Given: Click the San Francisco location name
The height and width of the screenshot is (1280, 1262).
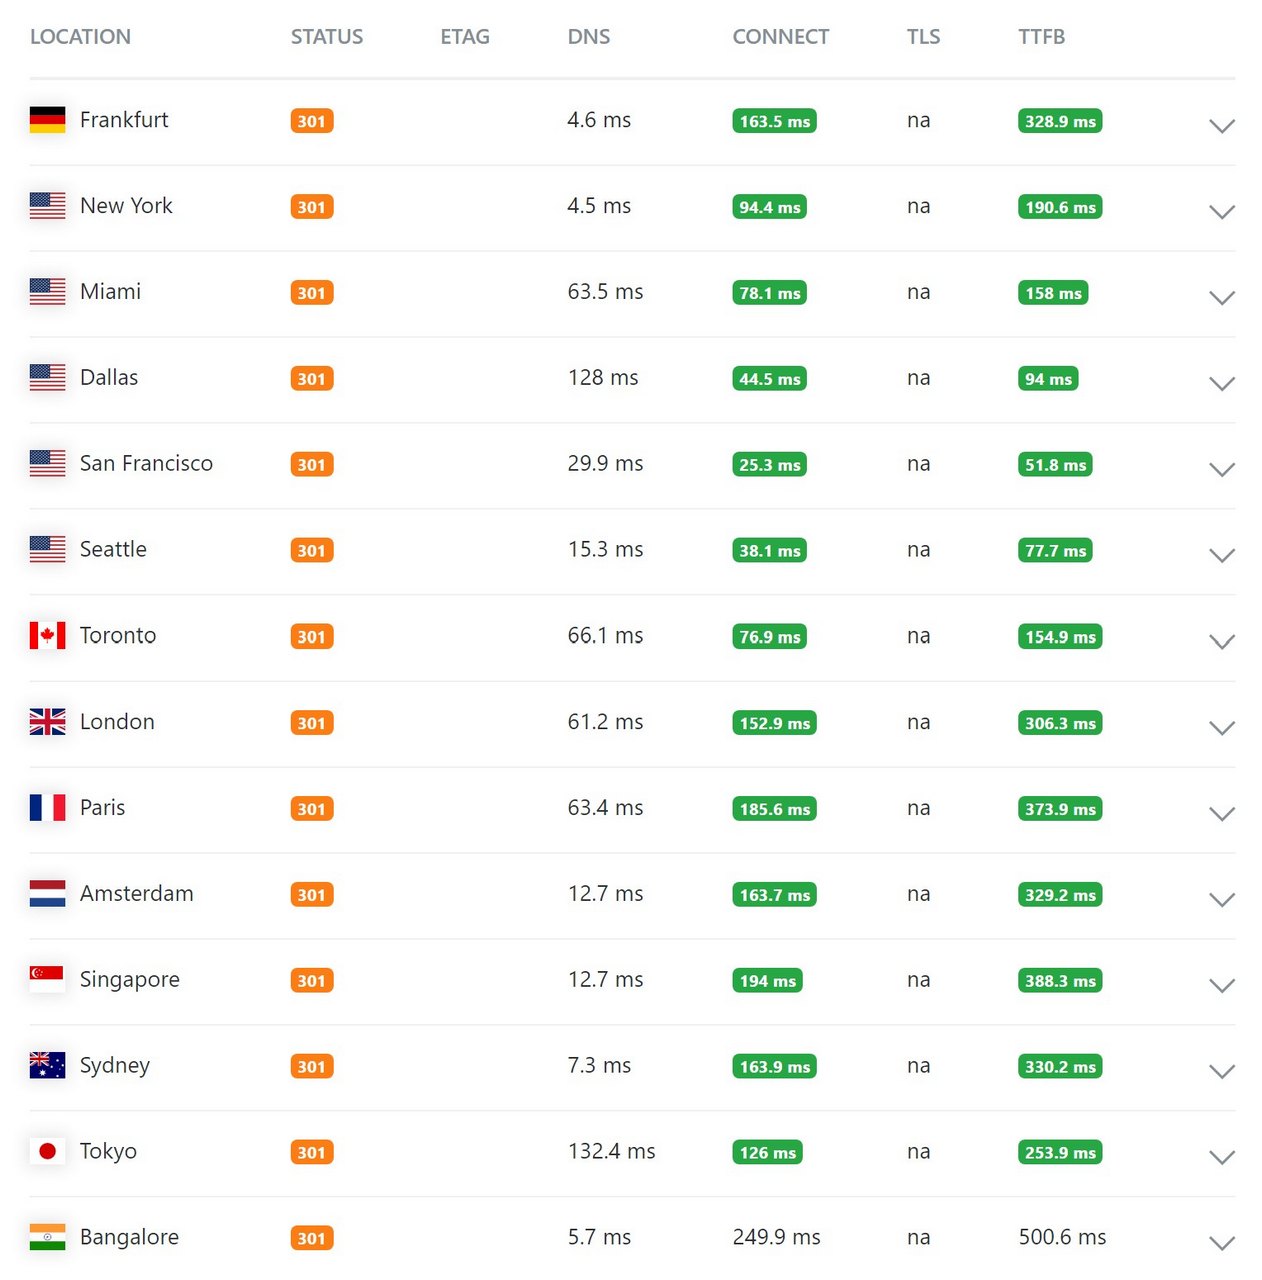Looking at the screenshot, I should (x=146, y=464).
